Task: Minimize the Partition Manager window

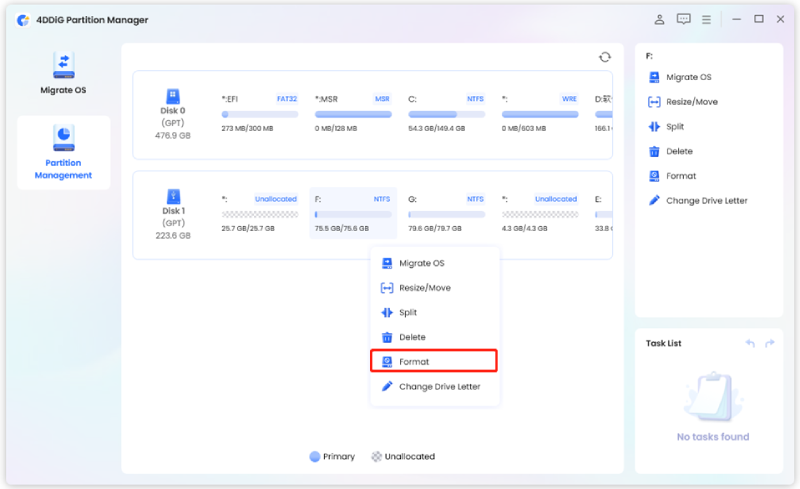Action: tap(736, 19)
